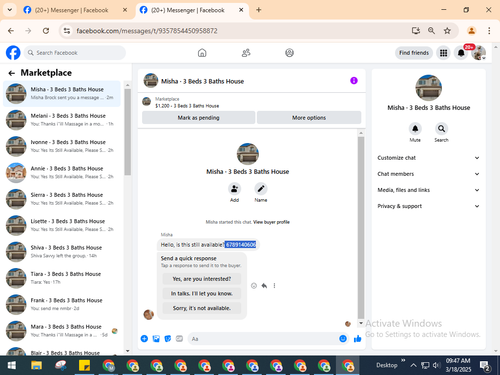The height and width of the screenshot is (375, 500).
Task: Select the second Messenger browser tab
Action: [x=192, y=10]
